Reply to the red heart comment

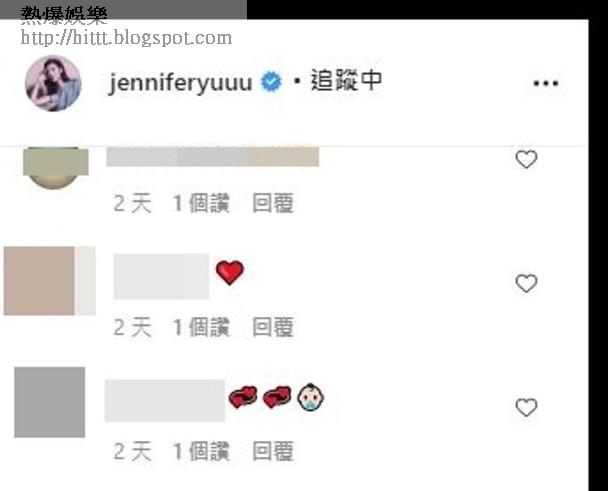273,327
